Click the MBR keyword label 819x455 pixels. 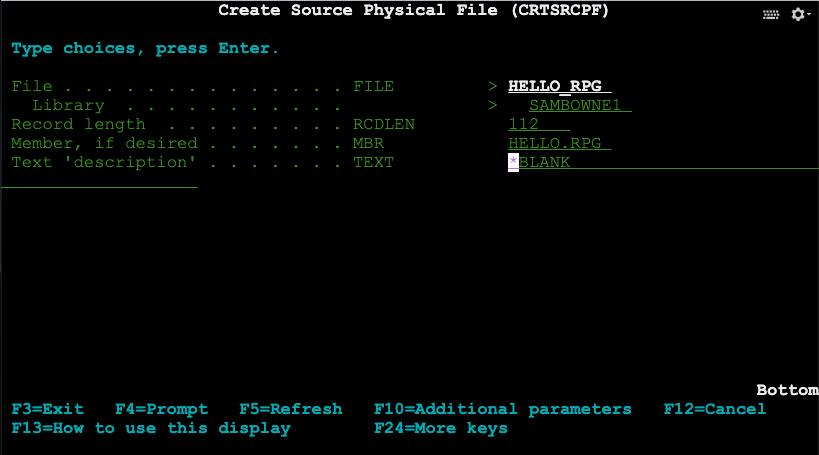pos(368,143)
